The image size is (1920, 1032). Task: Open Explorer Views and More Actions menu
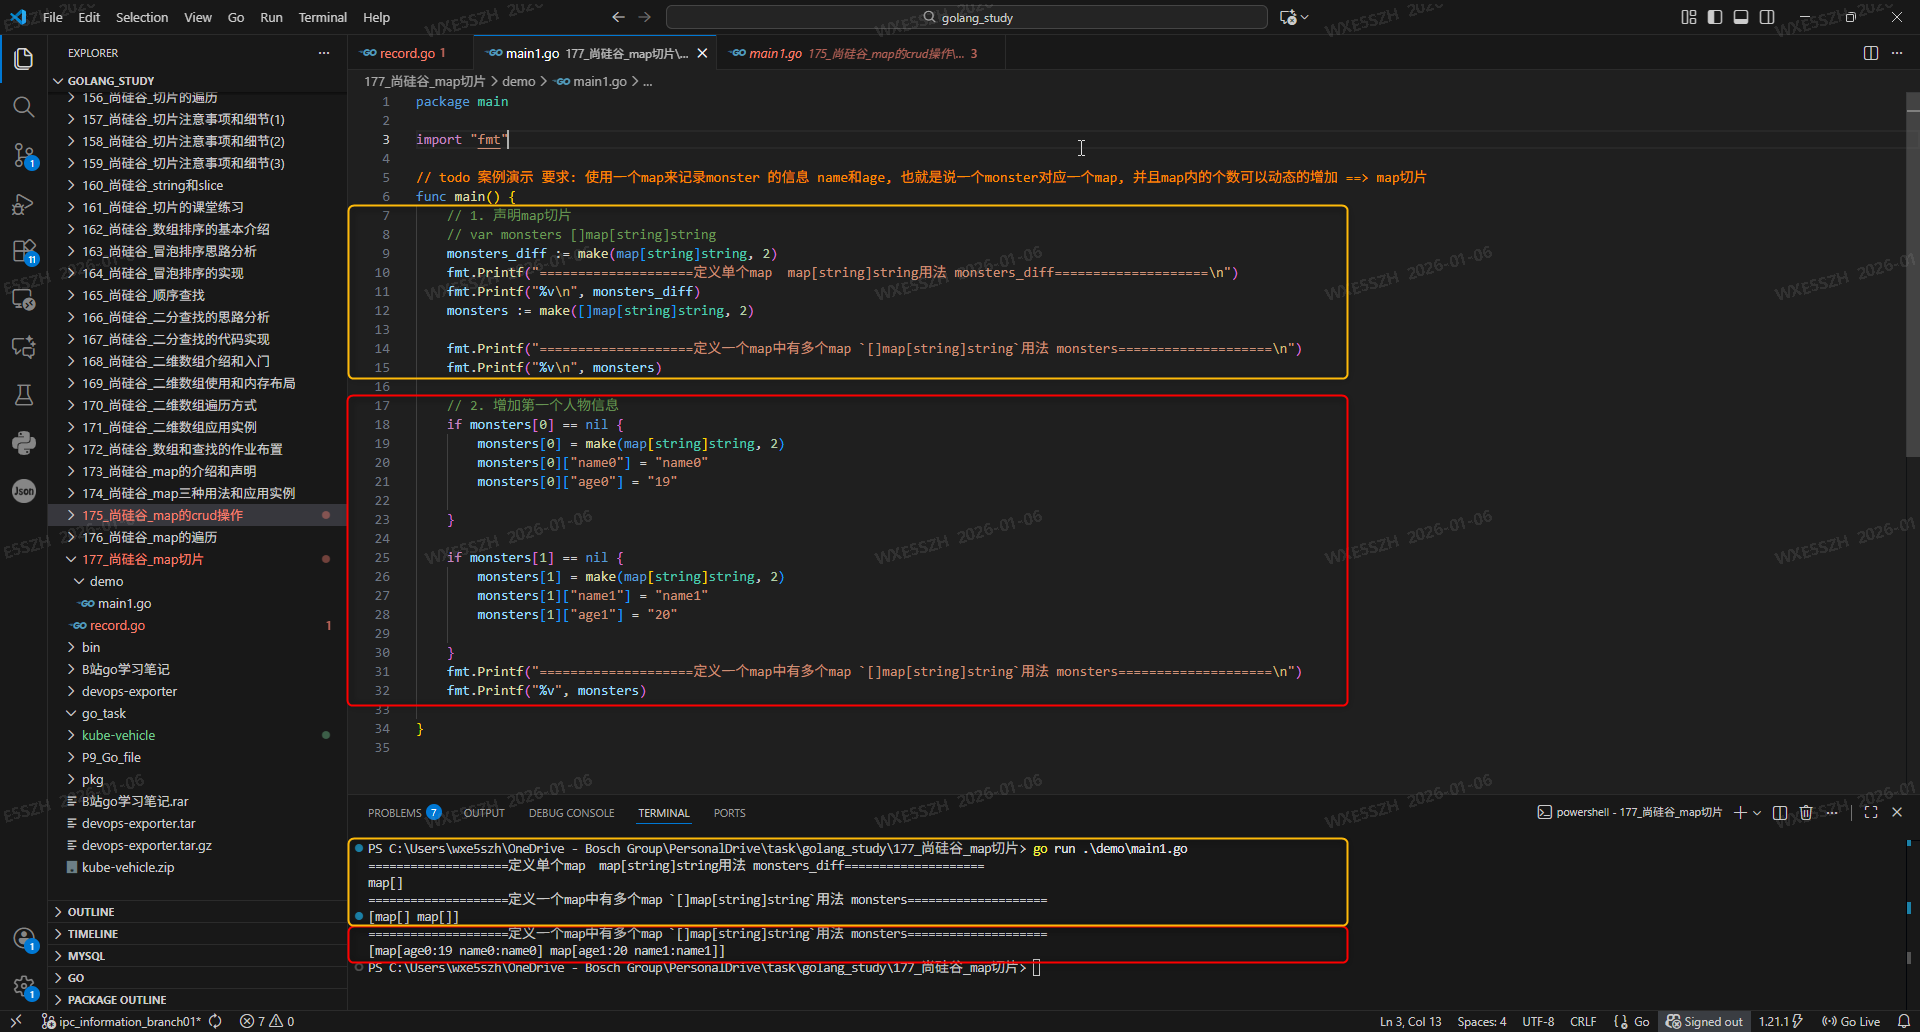(x=324, y=53)
